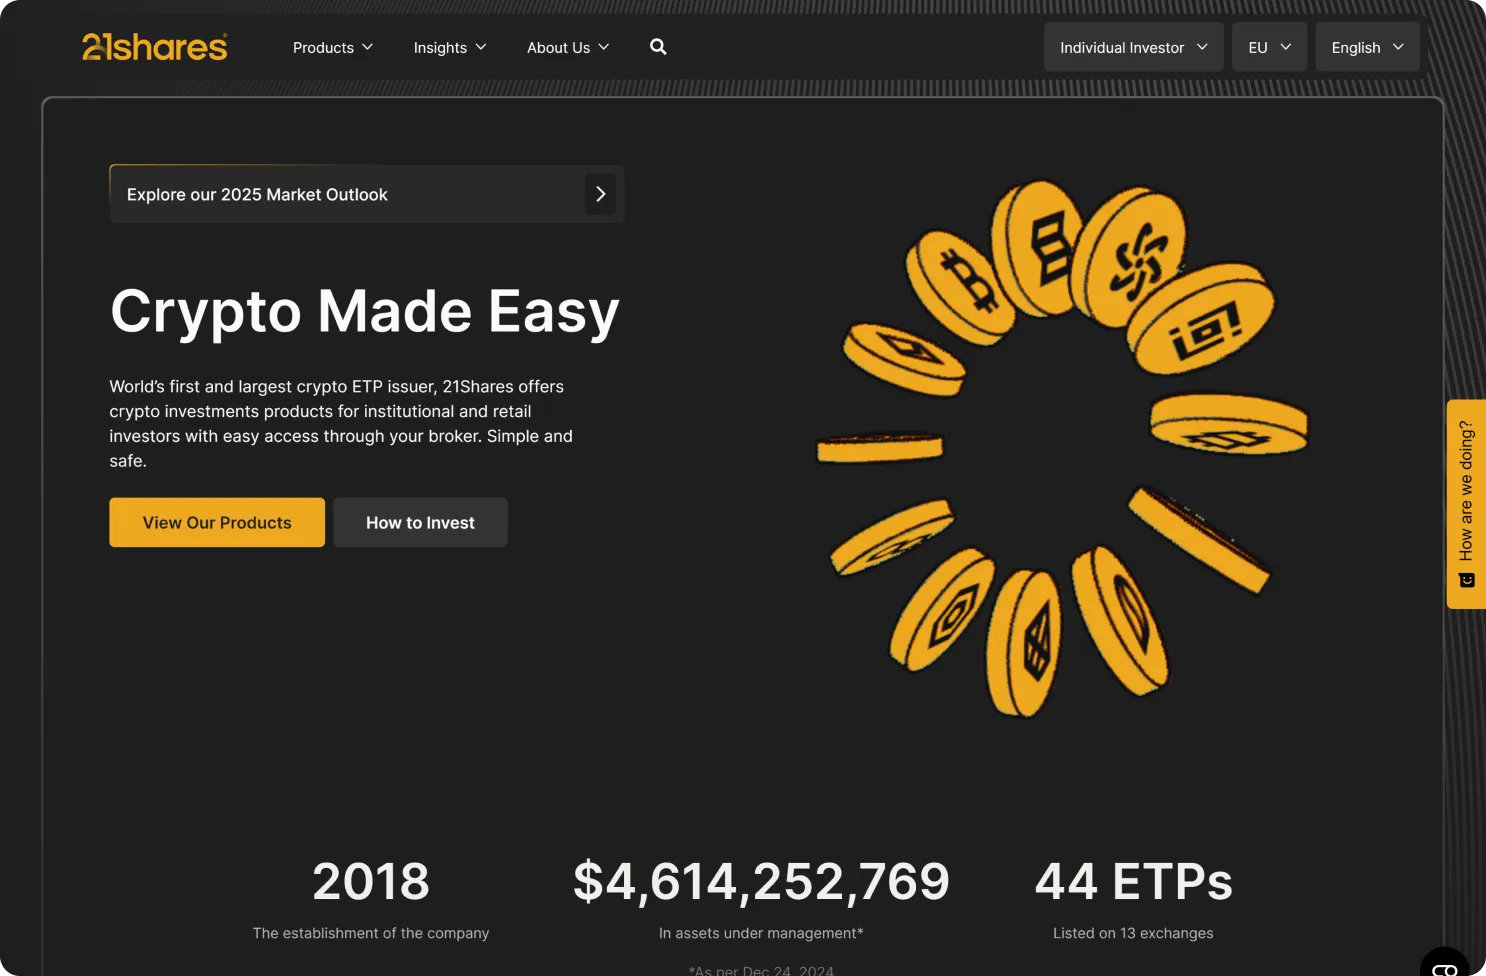The height and width of the screenshot is (976, 1486).
Task: Open the Insights menu
Action: [x=450, y=47]
